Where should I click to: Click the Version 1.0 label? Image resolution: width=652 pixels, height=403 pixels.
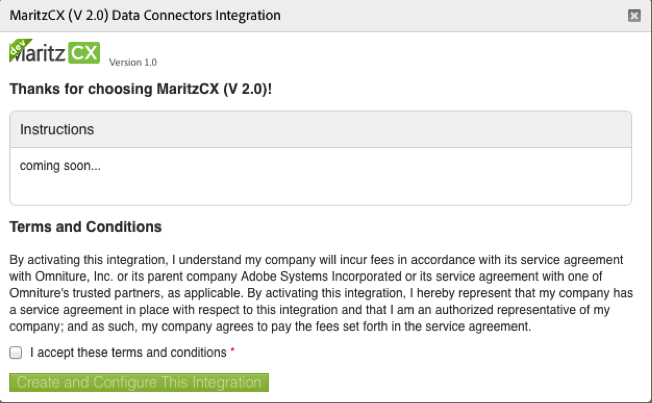click(133, 62)
